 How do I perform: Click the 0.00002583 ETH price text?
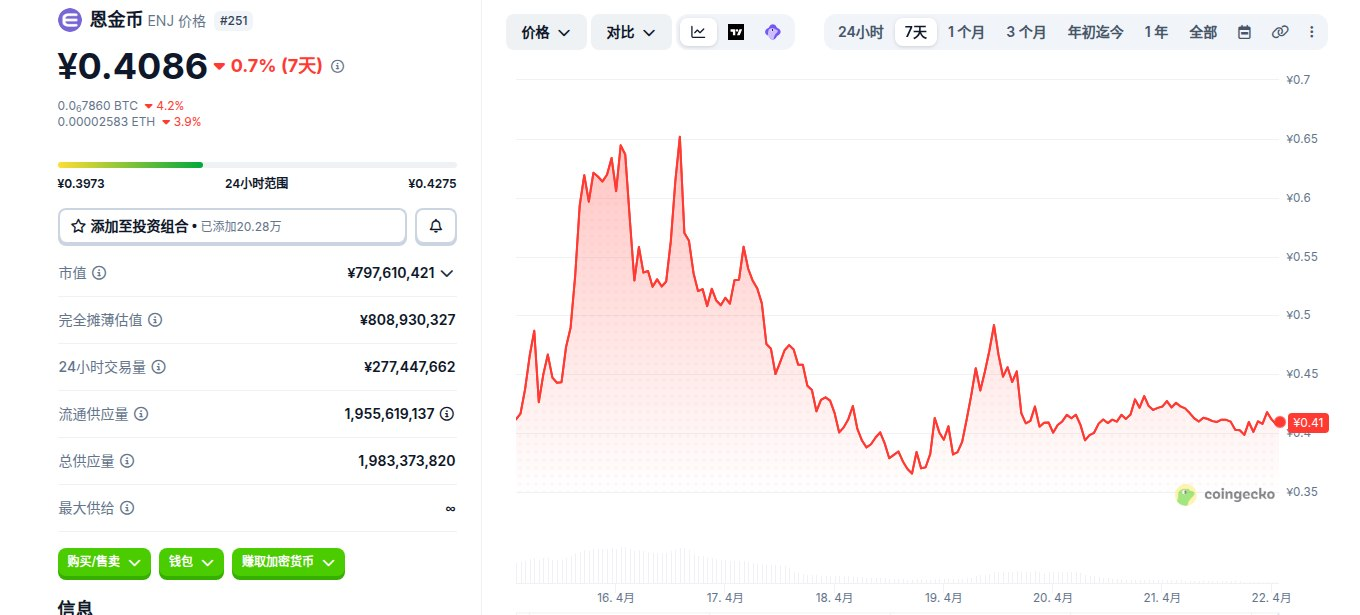(104, 122)
